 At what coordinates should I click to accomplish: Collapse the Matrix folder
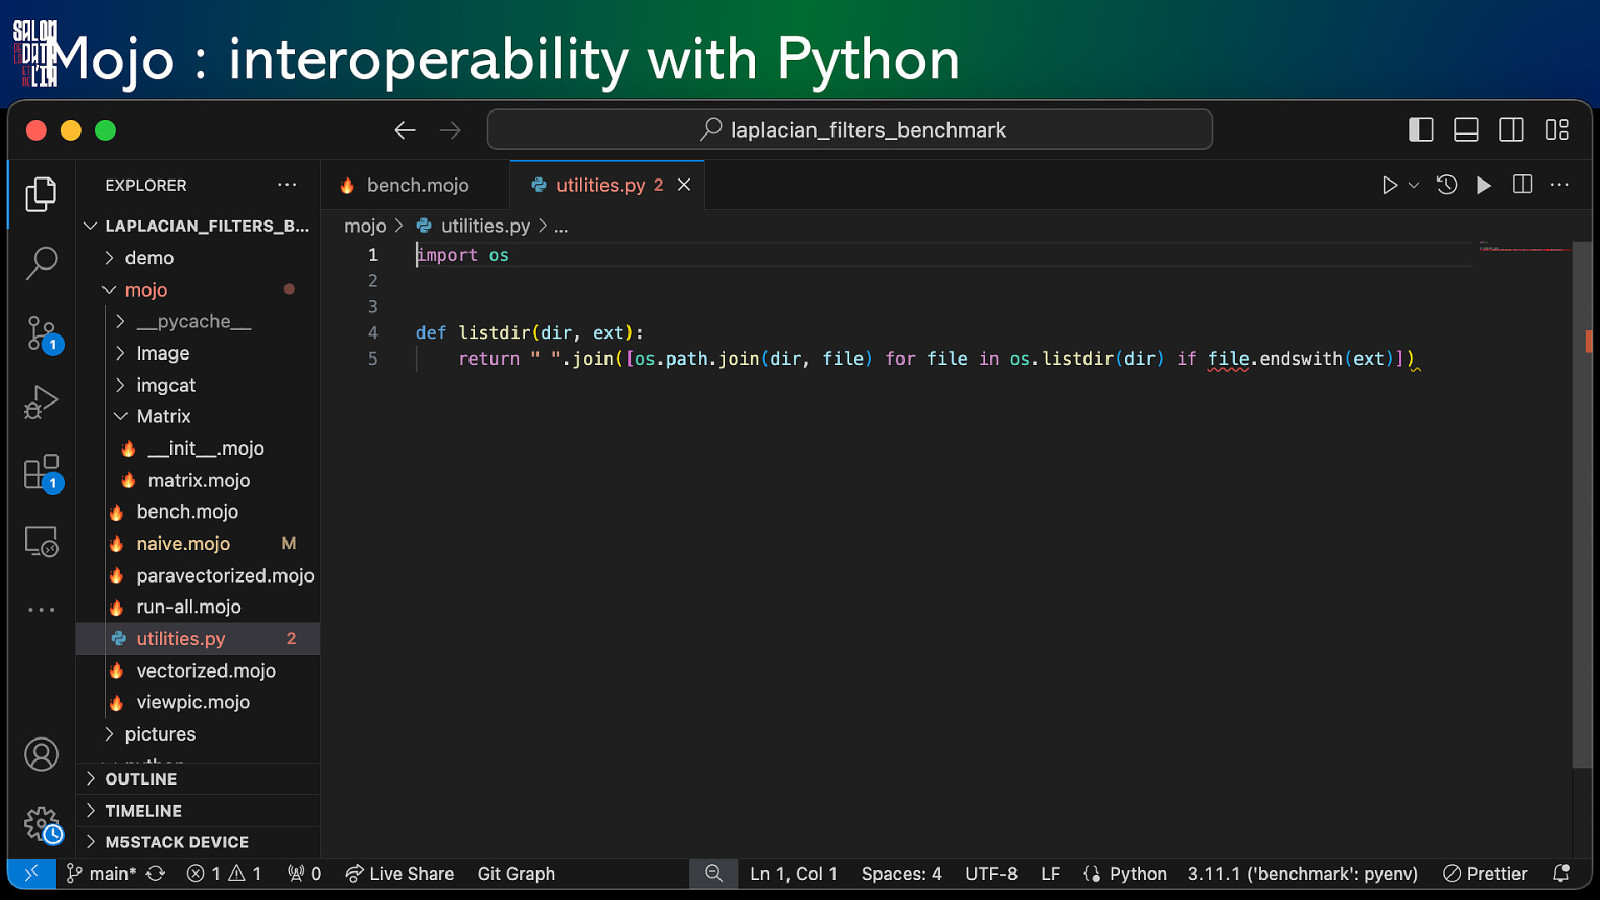pyautogui.click(x=198, y=416)
